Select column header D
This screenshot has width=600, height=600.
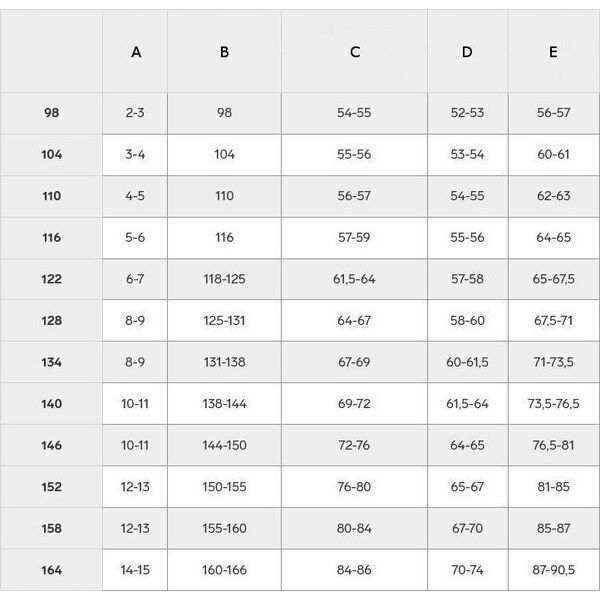[x=468, y=51]
